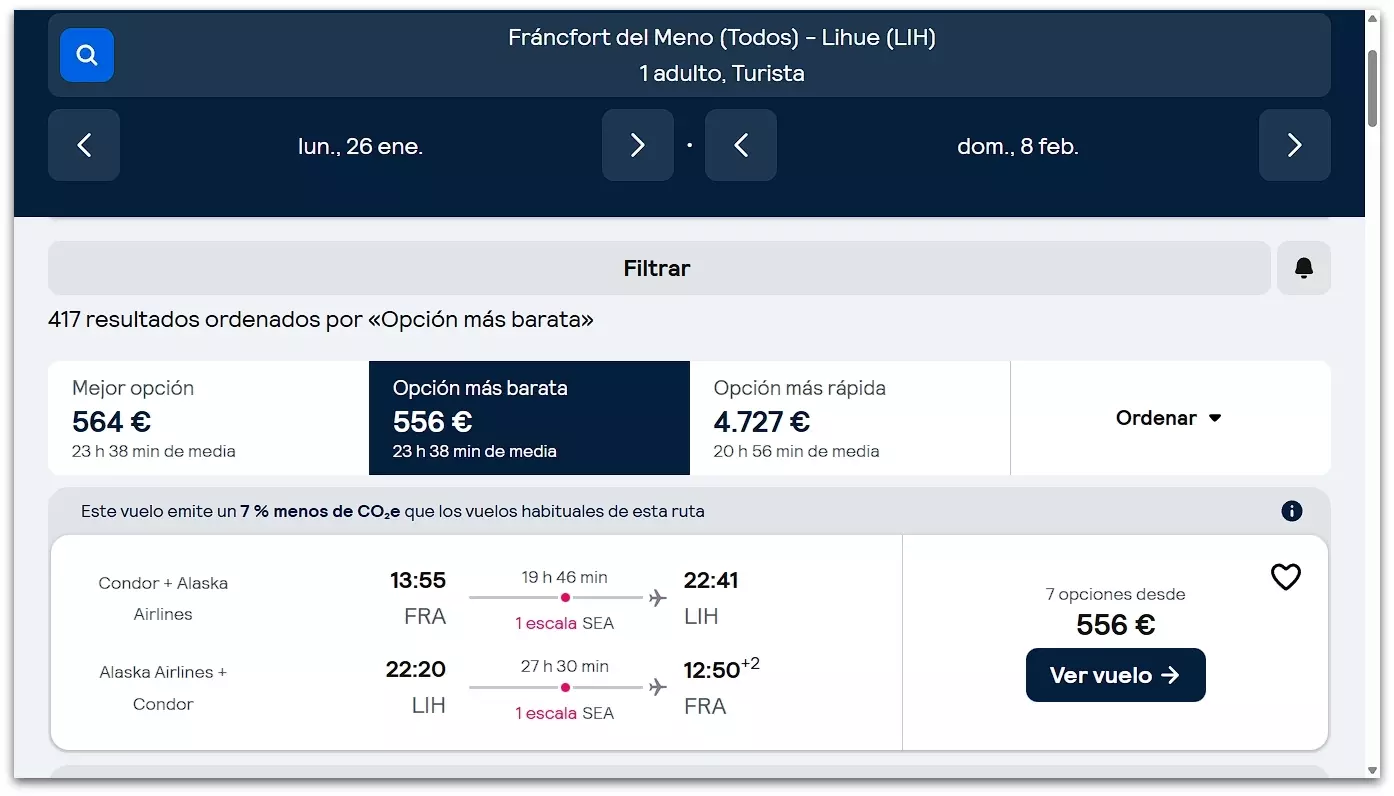This screenshot has width=1394, height=796.
Task: Save flight with the heart icon
Action: point(1285,577)
